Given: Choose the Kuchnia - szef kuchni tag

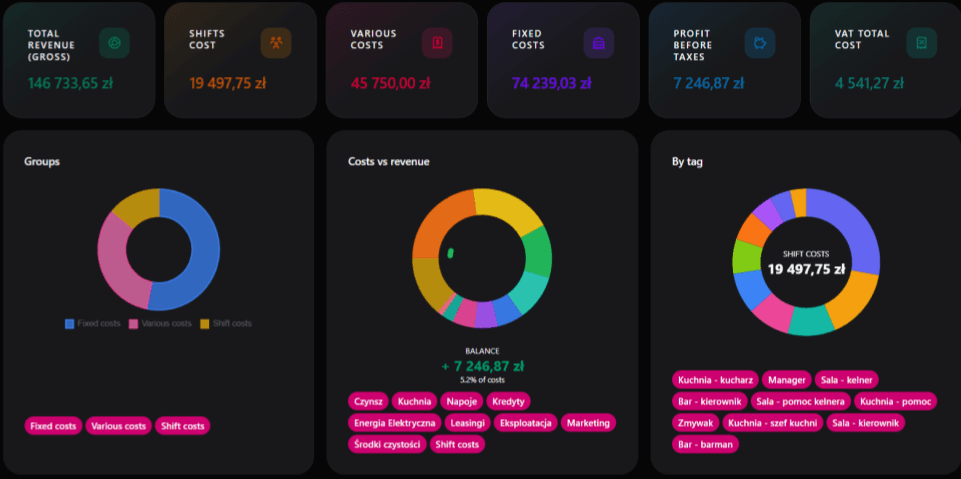Looking at the screenshot, I should coord(773,423).
